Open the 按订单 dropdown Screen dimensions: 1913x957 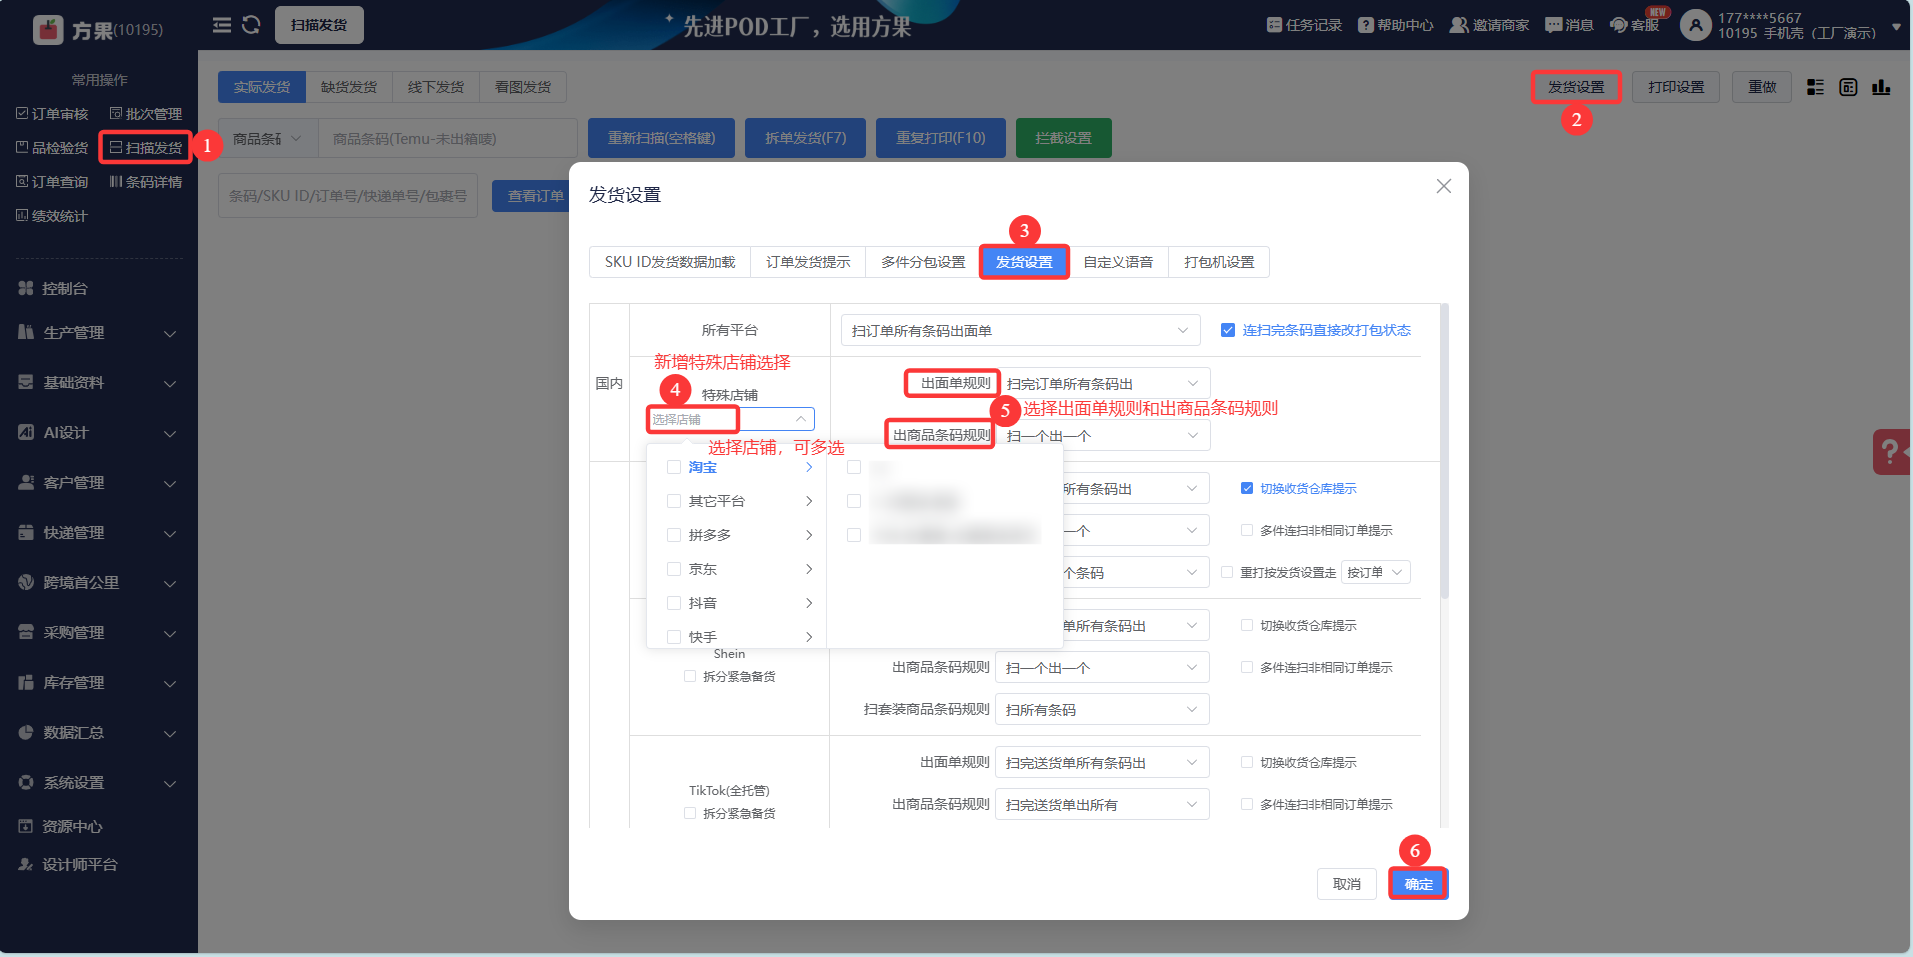coord(1375,572)
